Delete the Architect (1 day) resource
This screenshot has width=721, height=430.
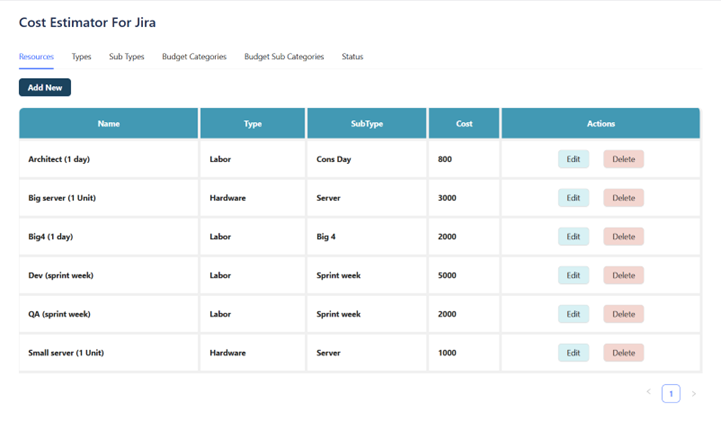pos(623,159)
